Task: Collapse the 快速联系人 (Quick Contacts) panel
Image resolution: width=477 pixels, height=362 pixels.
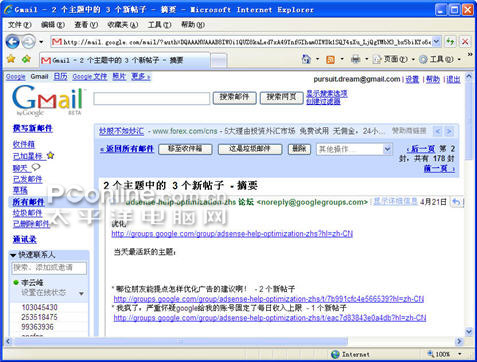Action: 13,255
